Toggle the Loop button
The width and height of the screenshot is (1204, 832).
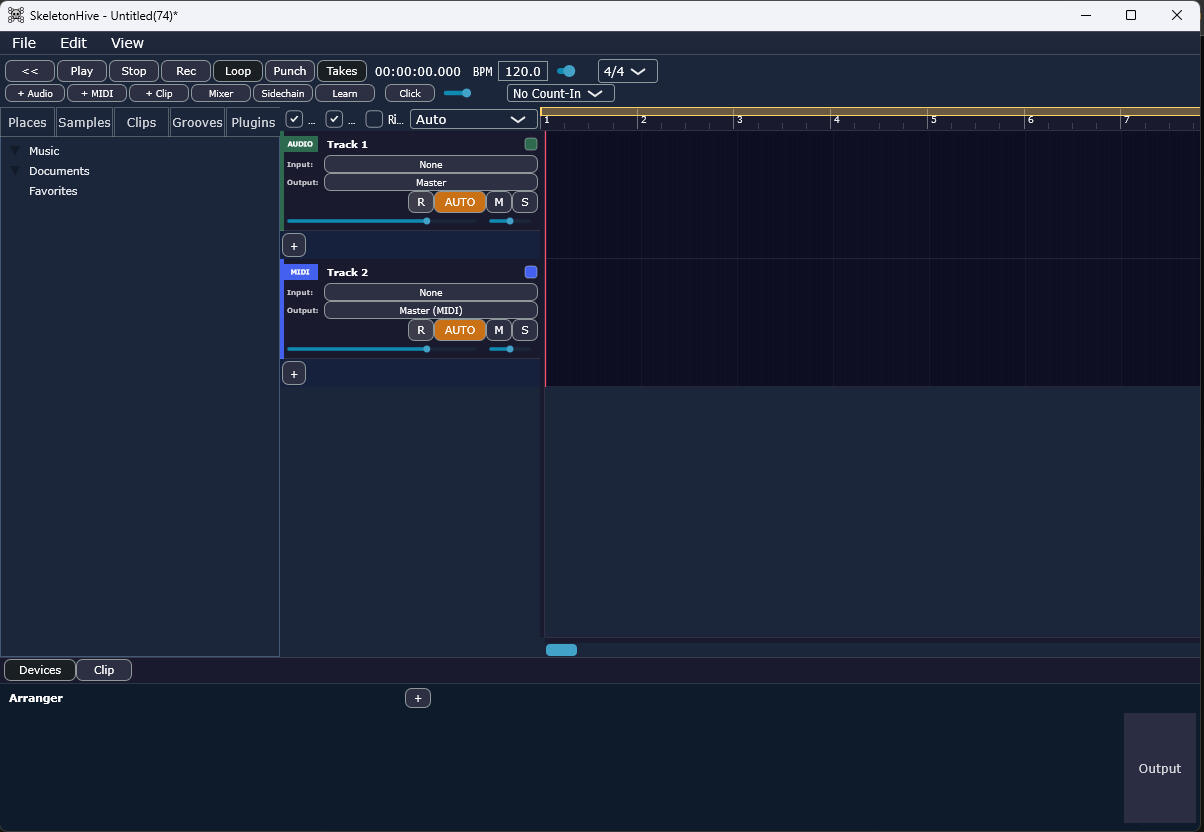click(x=238, y=71)
